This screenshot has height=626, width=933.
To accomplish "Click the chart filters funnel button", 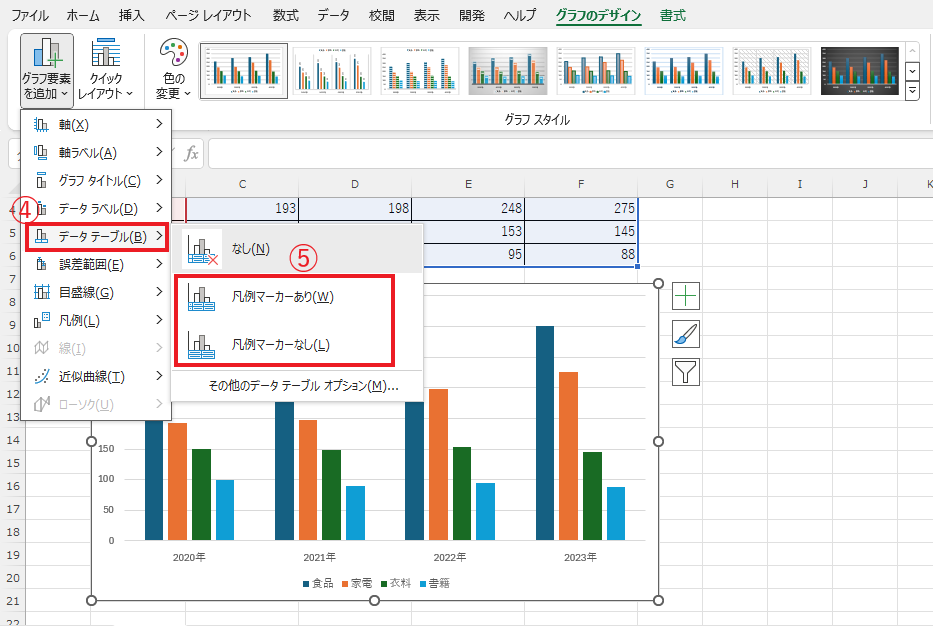I will (x=686, y=373).
